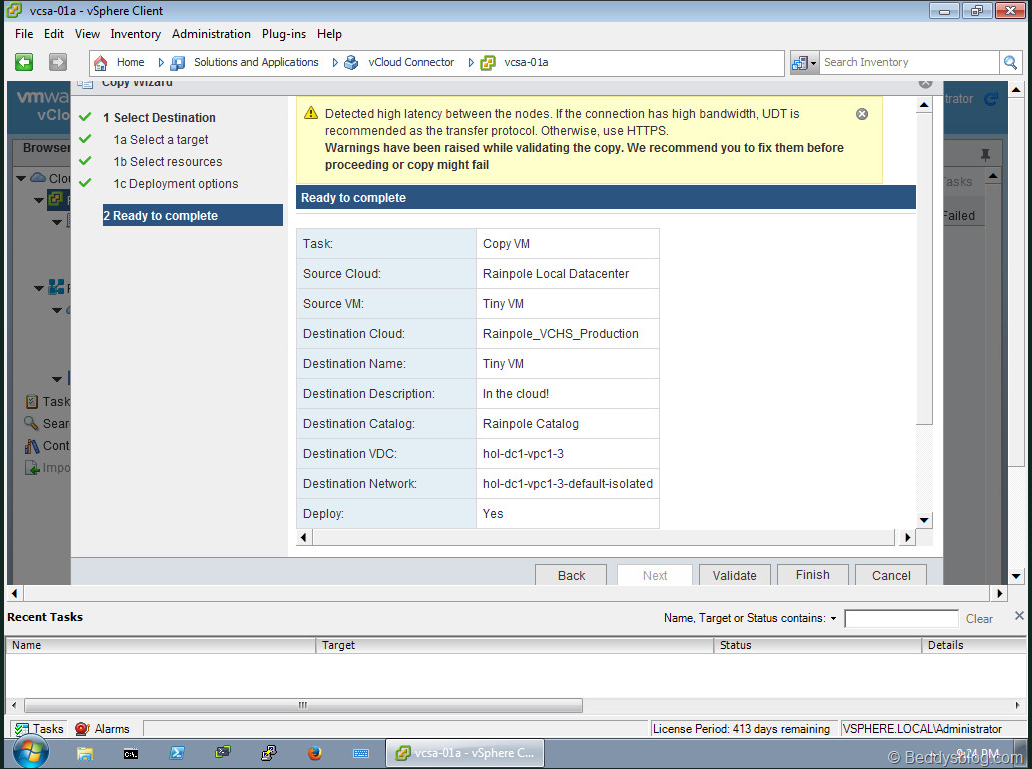Screen dimensions: 1032x769
Task: Click the pin icon above the Tasks panel
Action: point(985,155)
